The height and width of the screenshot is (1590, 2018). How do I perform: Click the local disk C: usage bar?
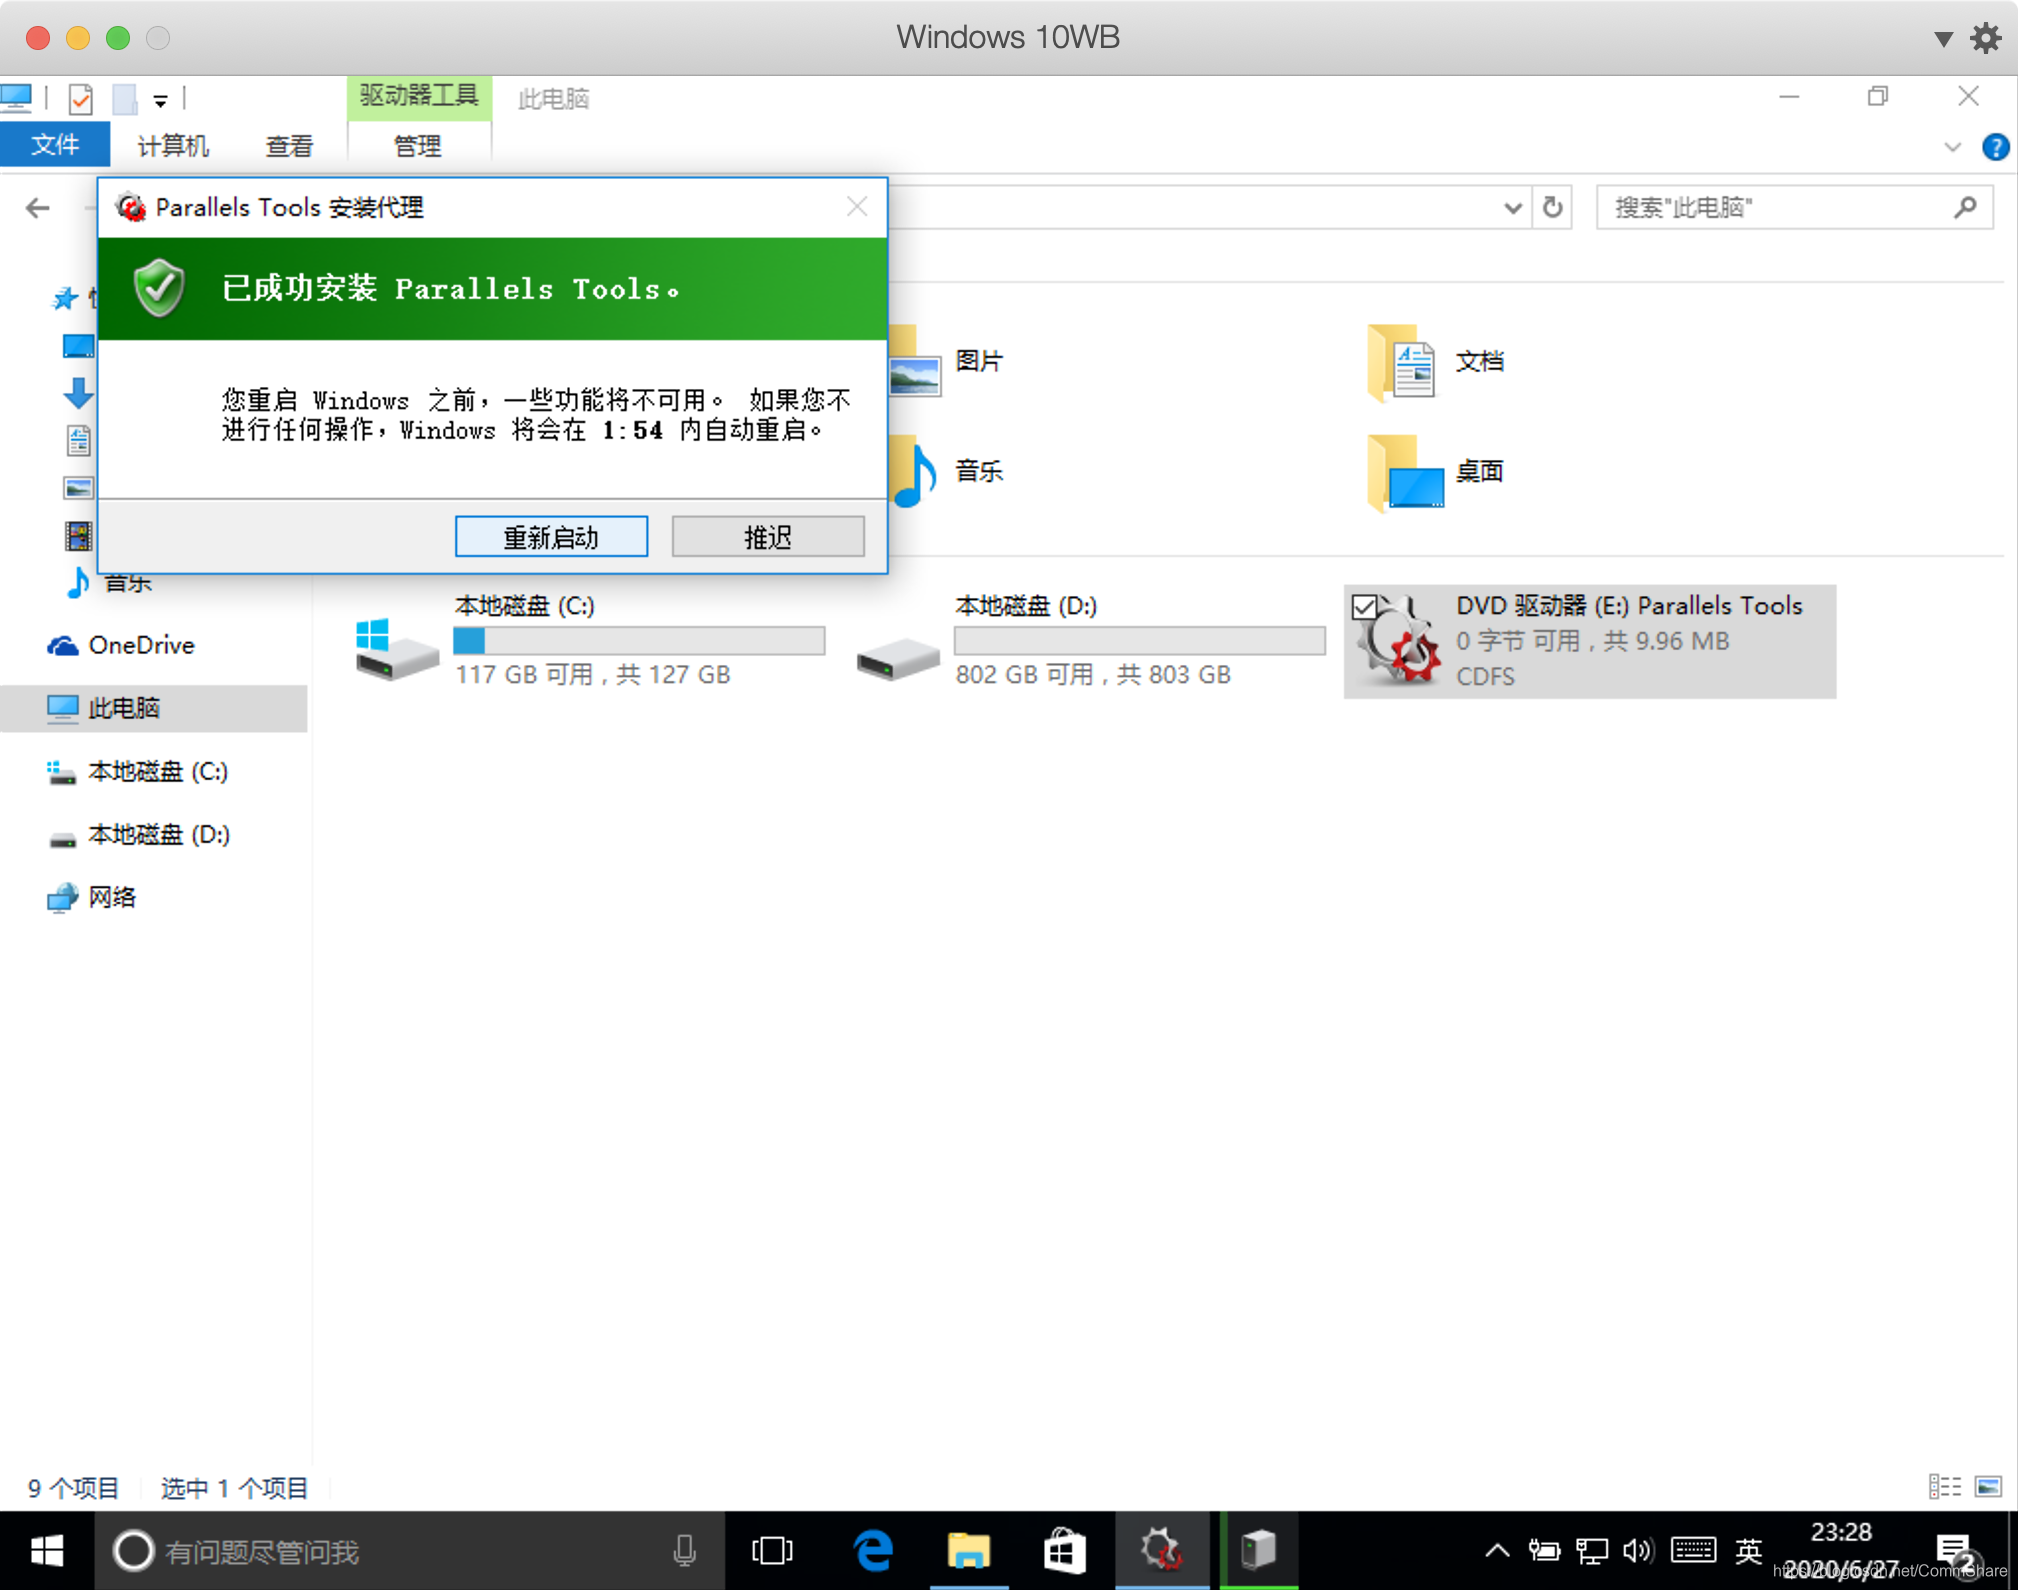[639, 640]
